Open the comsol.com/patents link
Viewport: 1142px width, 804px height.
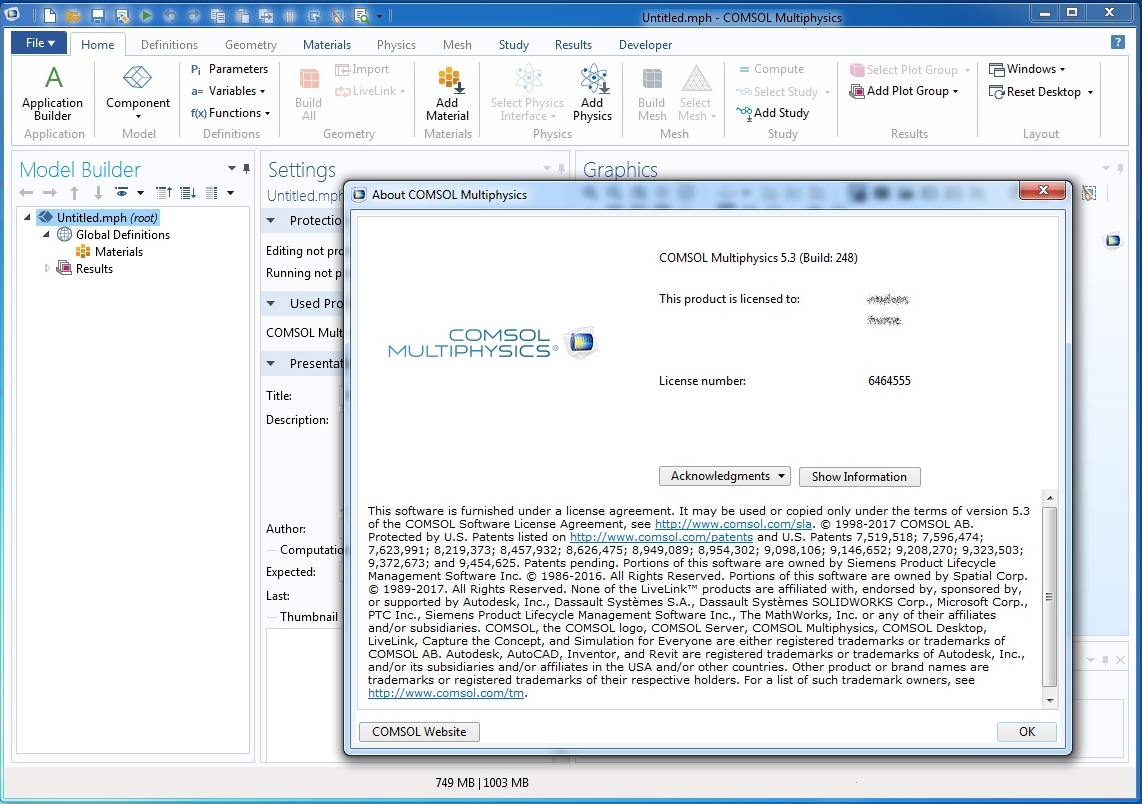coord(661,537)
